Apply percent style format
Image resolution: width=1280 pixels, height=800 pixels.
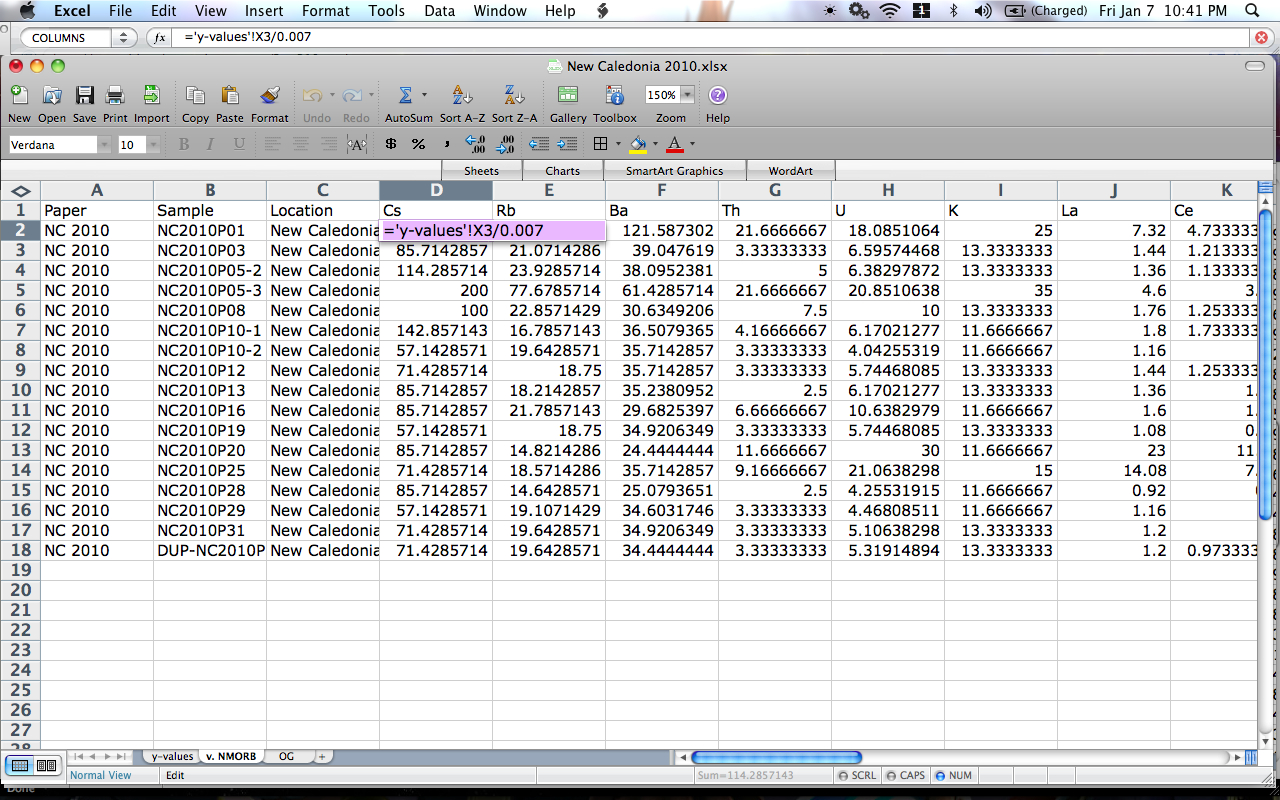[418, 145]
